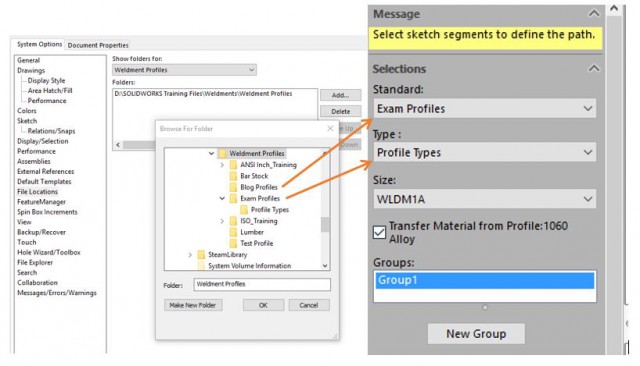Open the Sketch options
Viewport: 640px width, 366px height.
[x=27, y=121]
